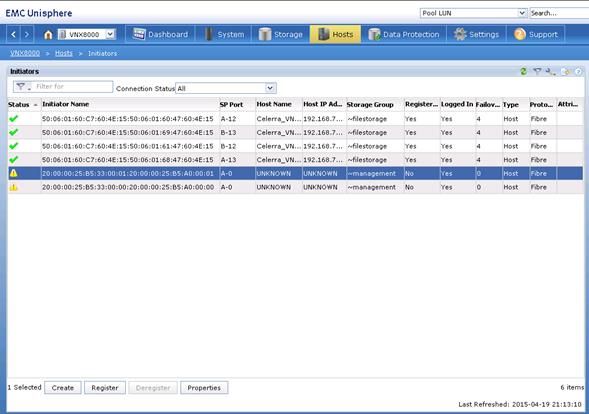Screen dimensions: 589x414
Task: Select initiator 20:00:00:25:B5:33:00:00 row
Action: [x=295, y=187]
